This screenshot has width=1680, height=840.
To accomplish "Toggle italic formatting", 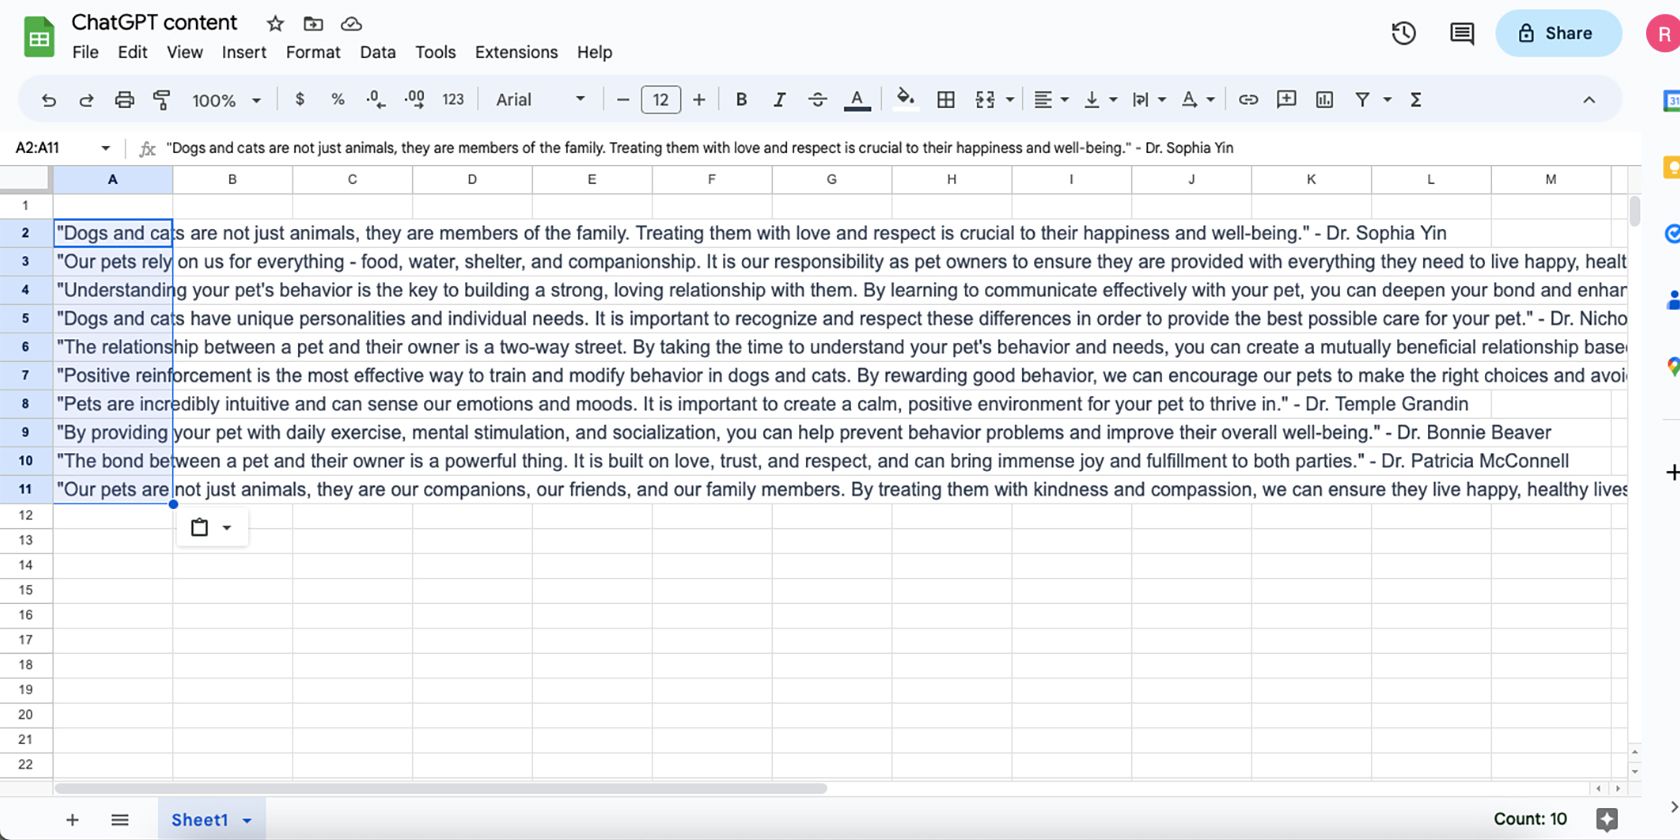I will (779, 99).
